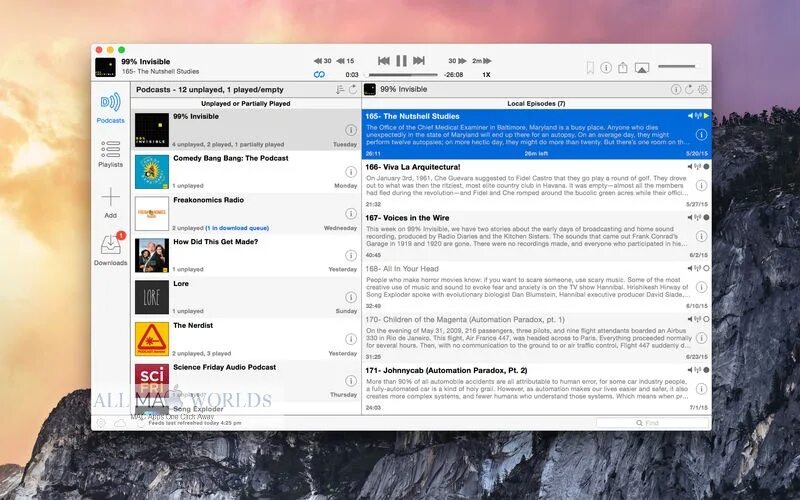Skip back 30 seconds
This screenshot has width=800, height=500.
(x=322, y=61)
